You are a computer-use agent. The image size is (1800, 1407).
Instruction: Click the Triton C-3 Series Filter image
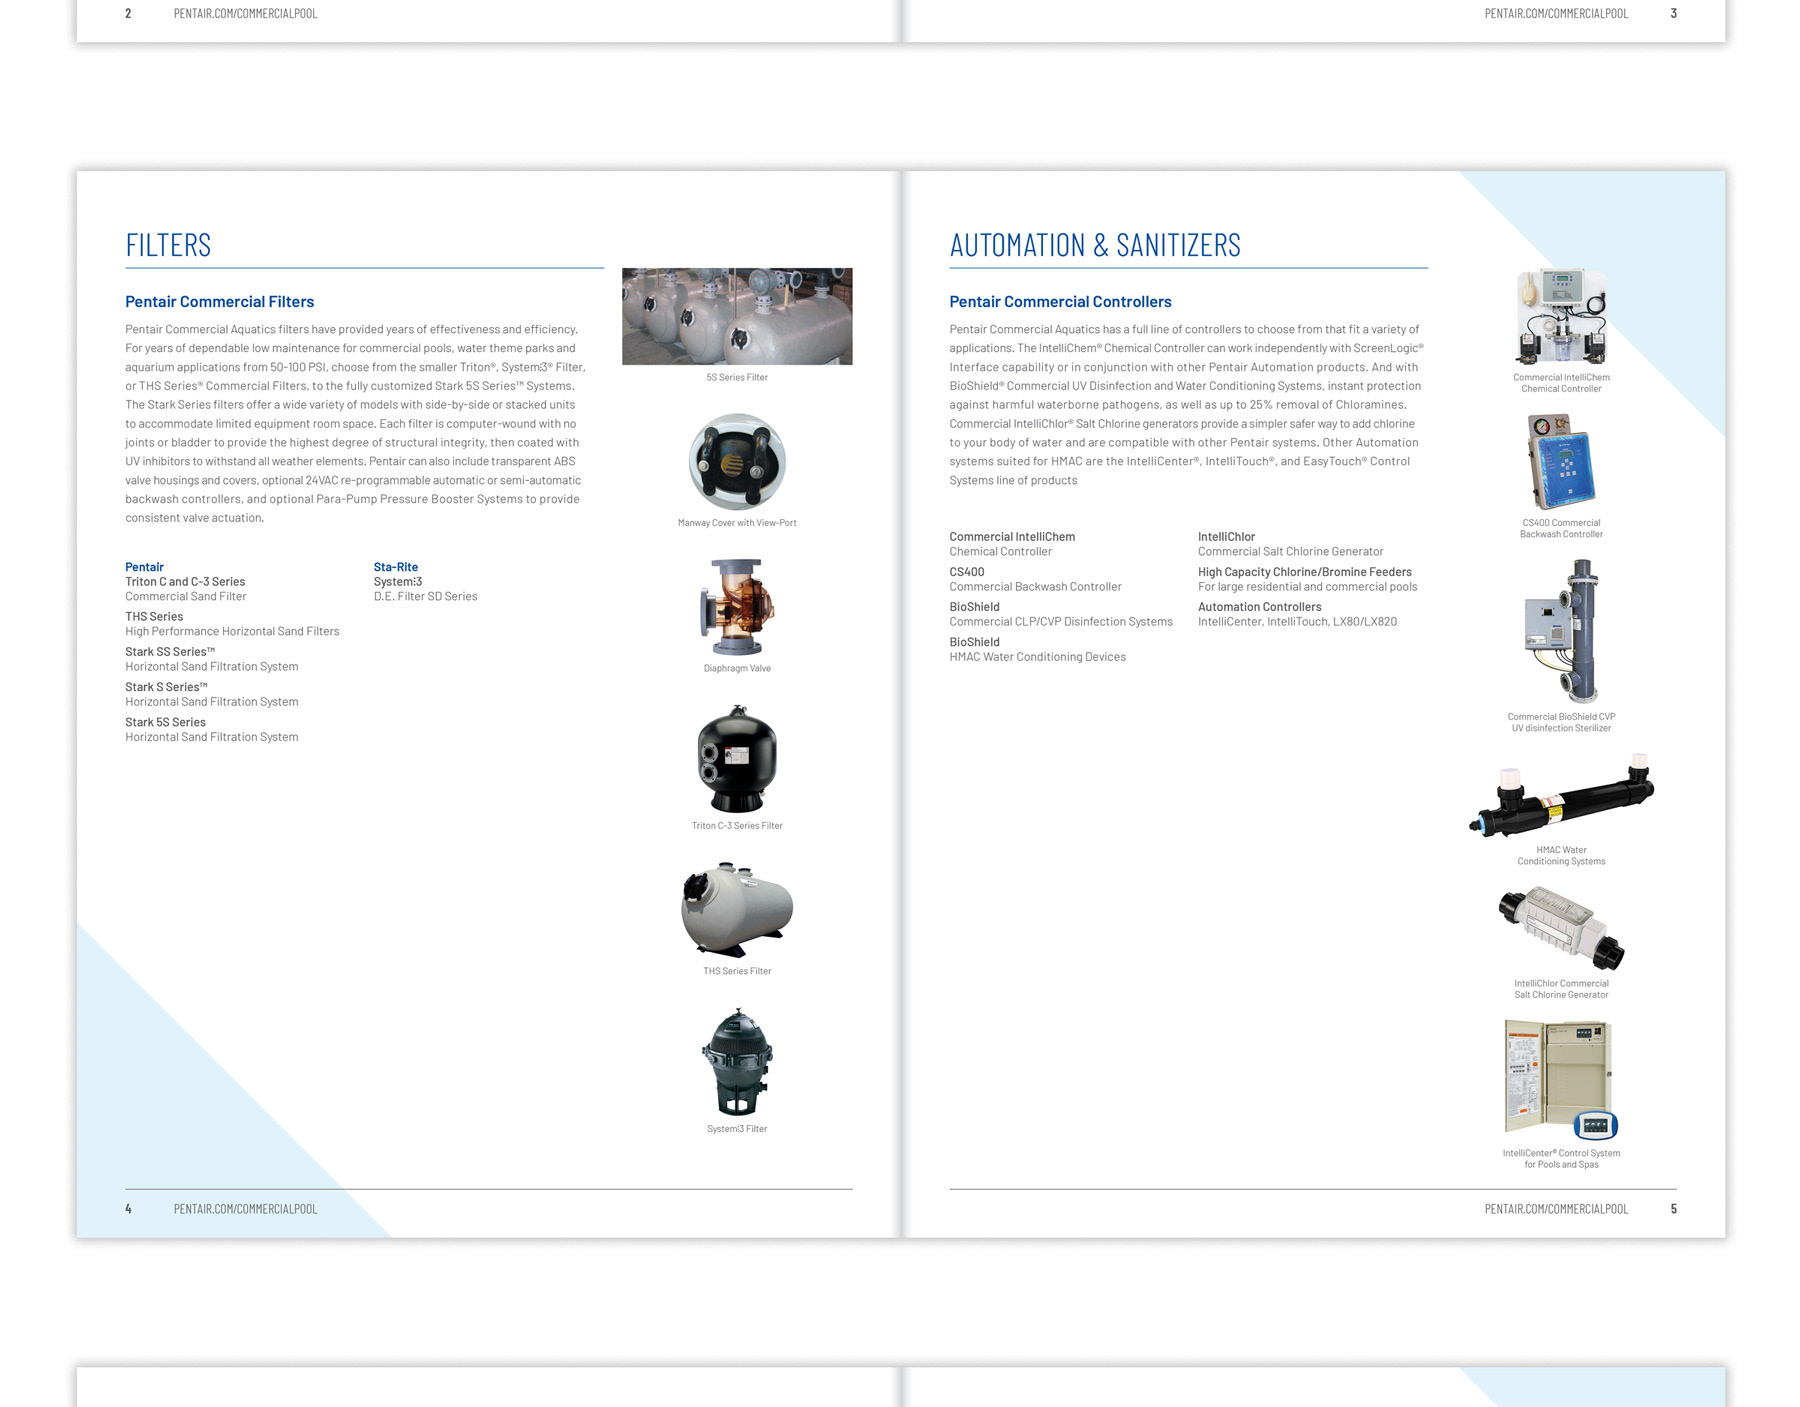737,759
